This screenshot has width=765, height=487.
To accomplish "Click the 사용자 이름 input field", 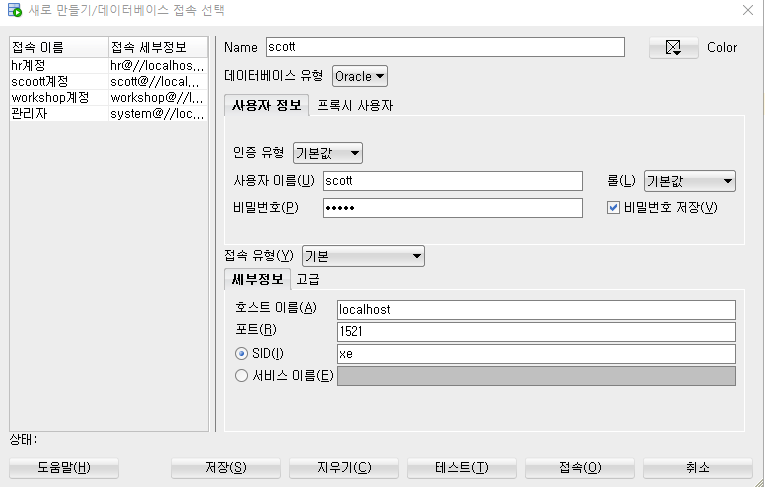I will coord(453,181).
